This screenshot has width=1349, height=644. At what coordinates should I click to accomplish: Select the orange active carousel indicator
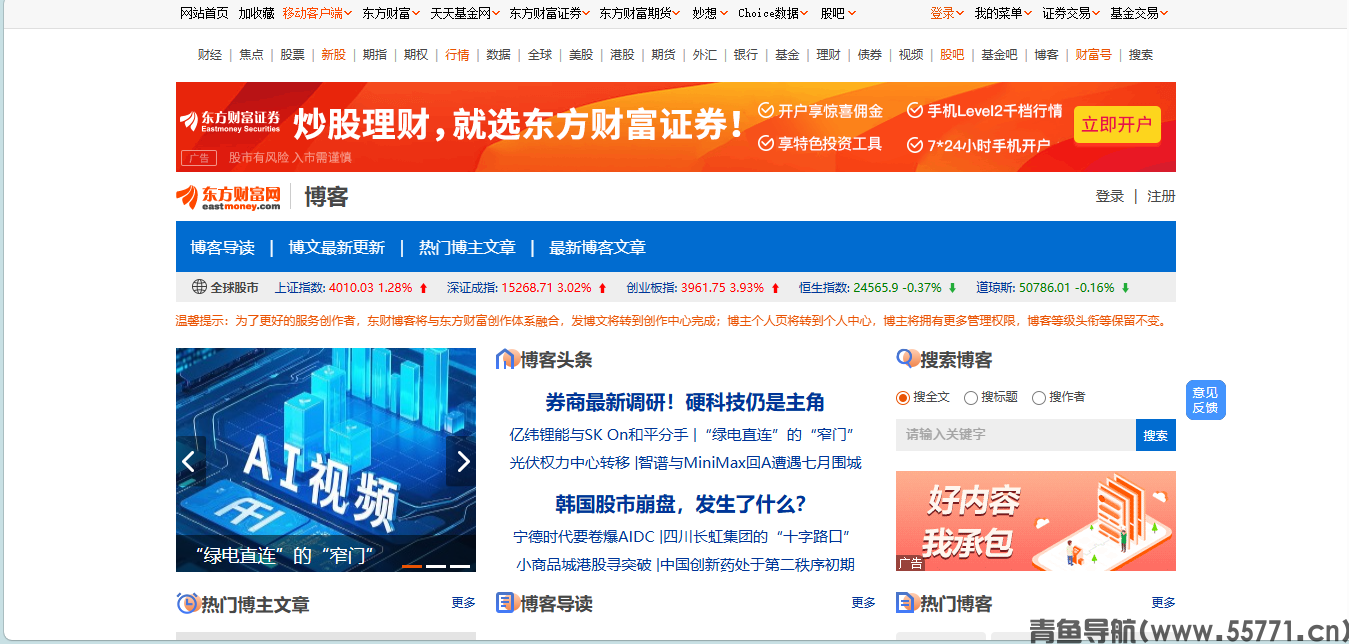pyautogui.click(x=412, y=566)
